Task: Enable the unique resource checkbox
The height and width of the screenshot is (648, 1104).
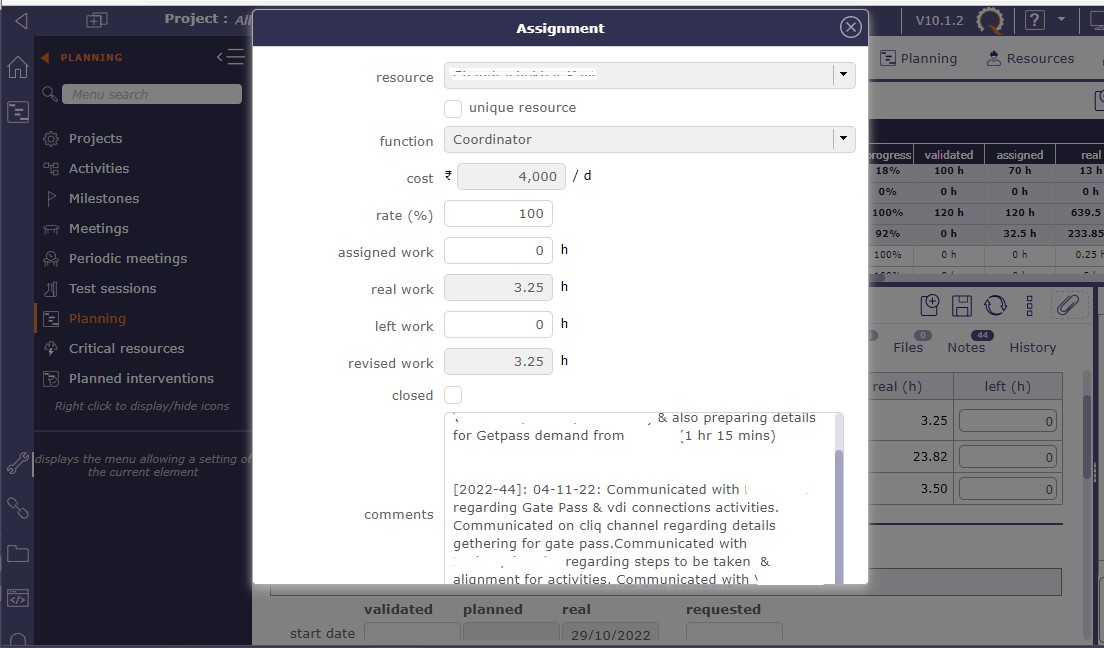Action: tap(453, 108)
